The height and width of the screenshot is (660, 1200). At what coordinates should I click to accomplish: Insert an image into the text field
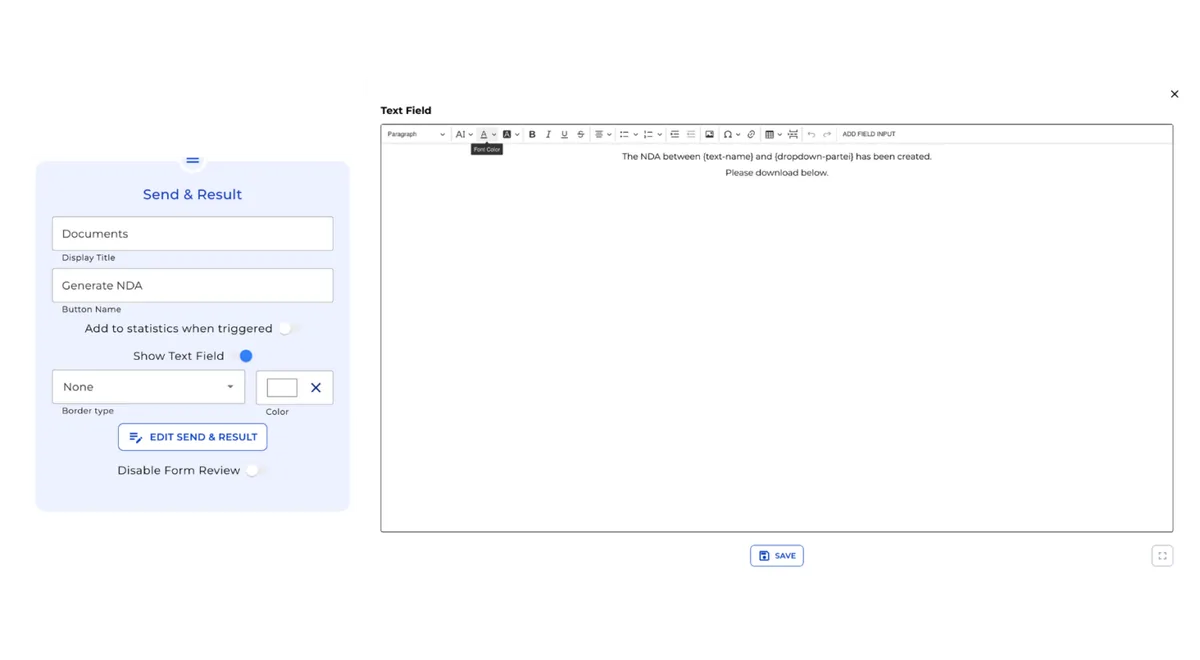pyautogui.click(x=709, y=134)
